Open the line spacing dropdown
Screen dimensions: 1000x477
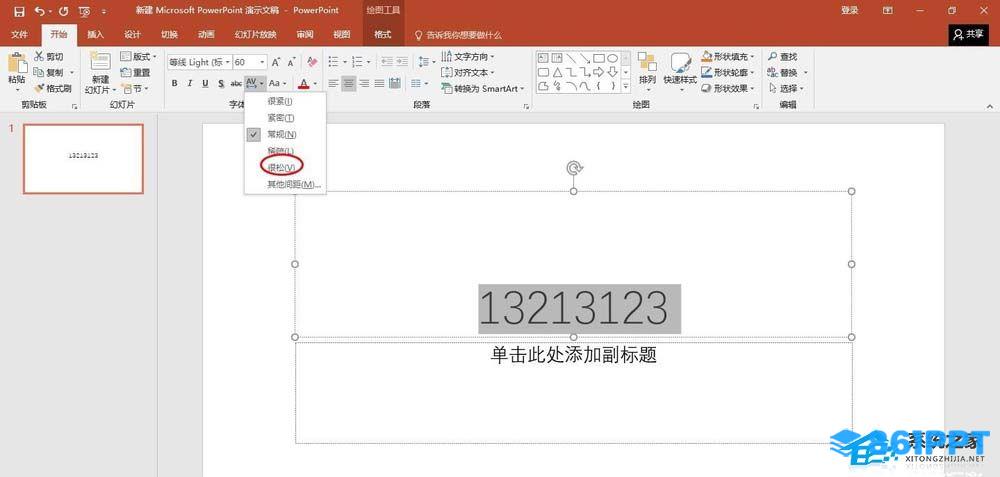[425, 62]
